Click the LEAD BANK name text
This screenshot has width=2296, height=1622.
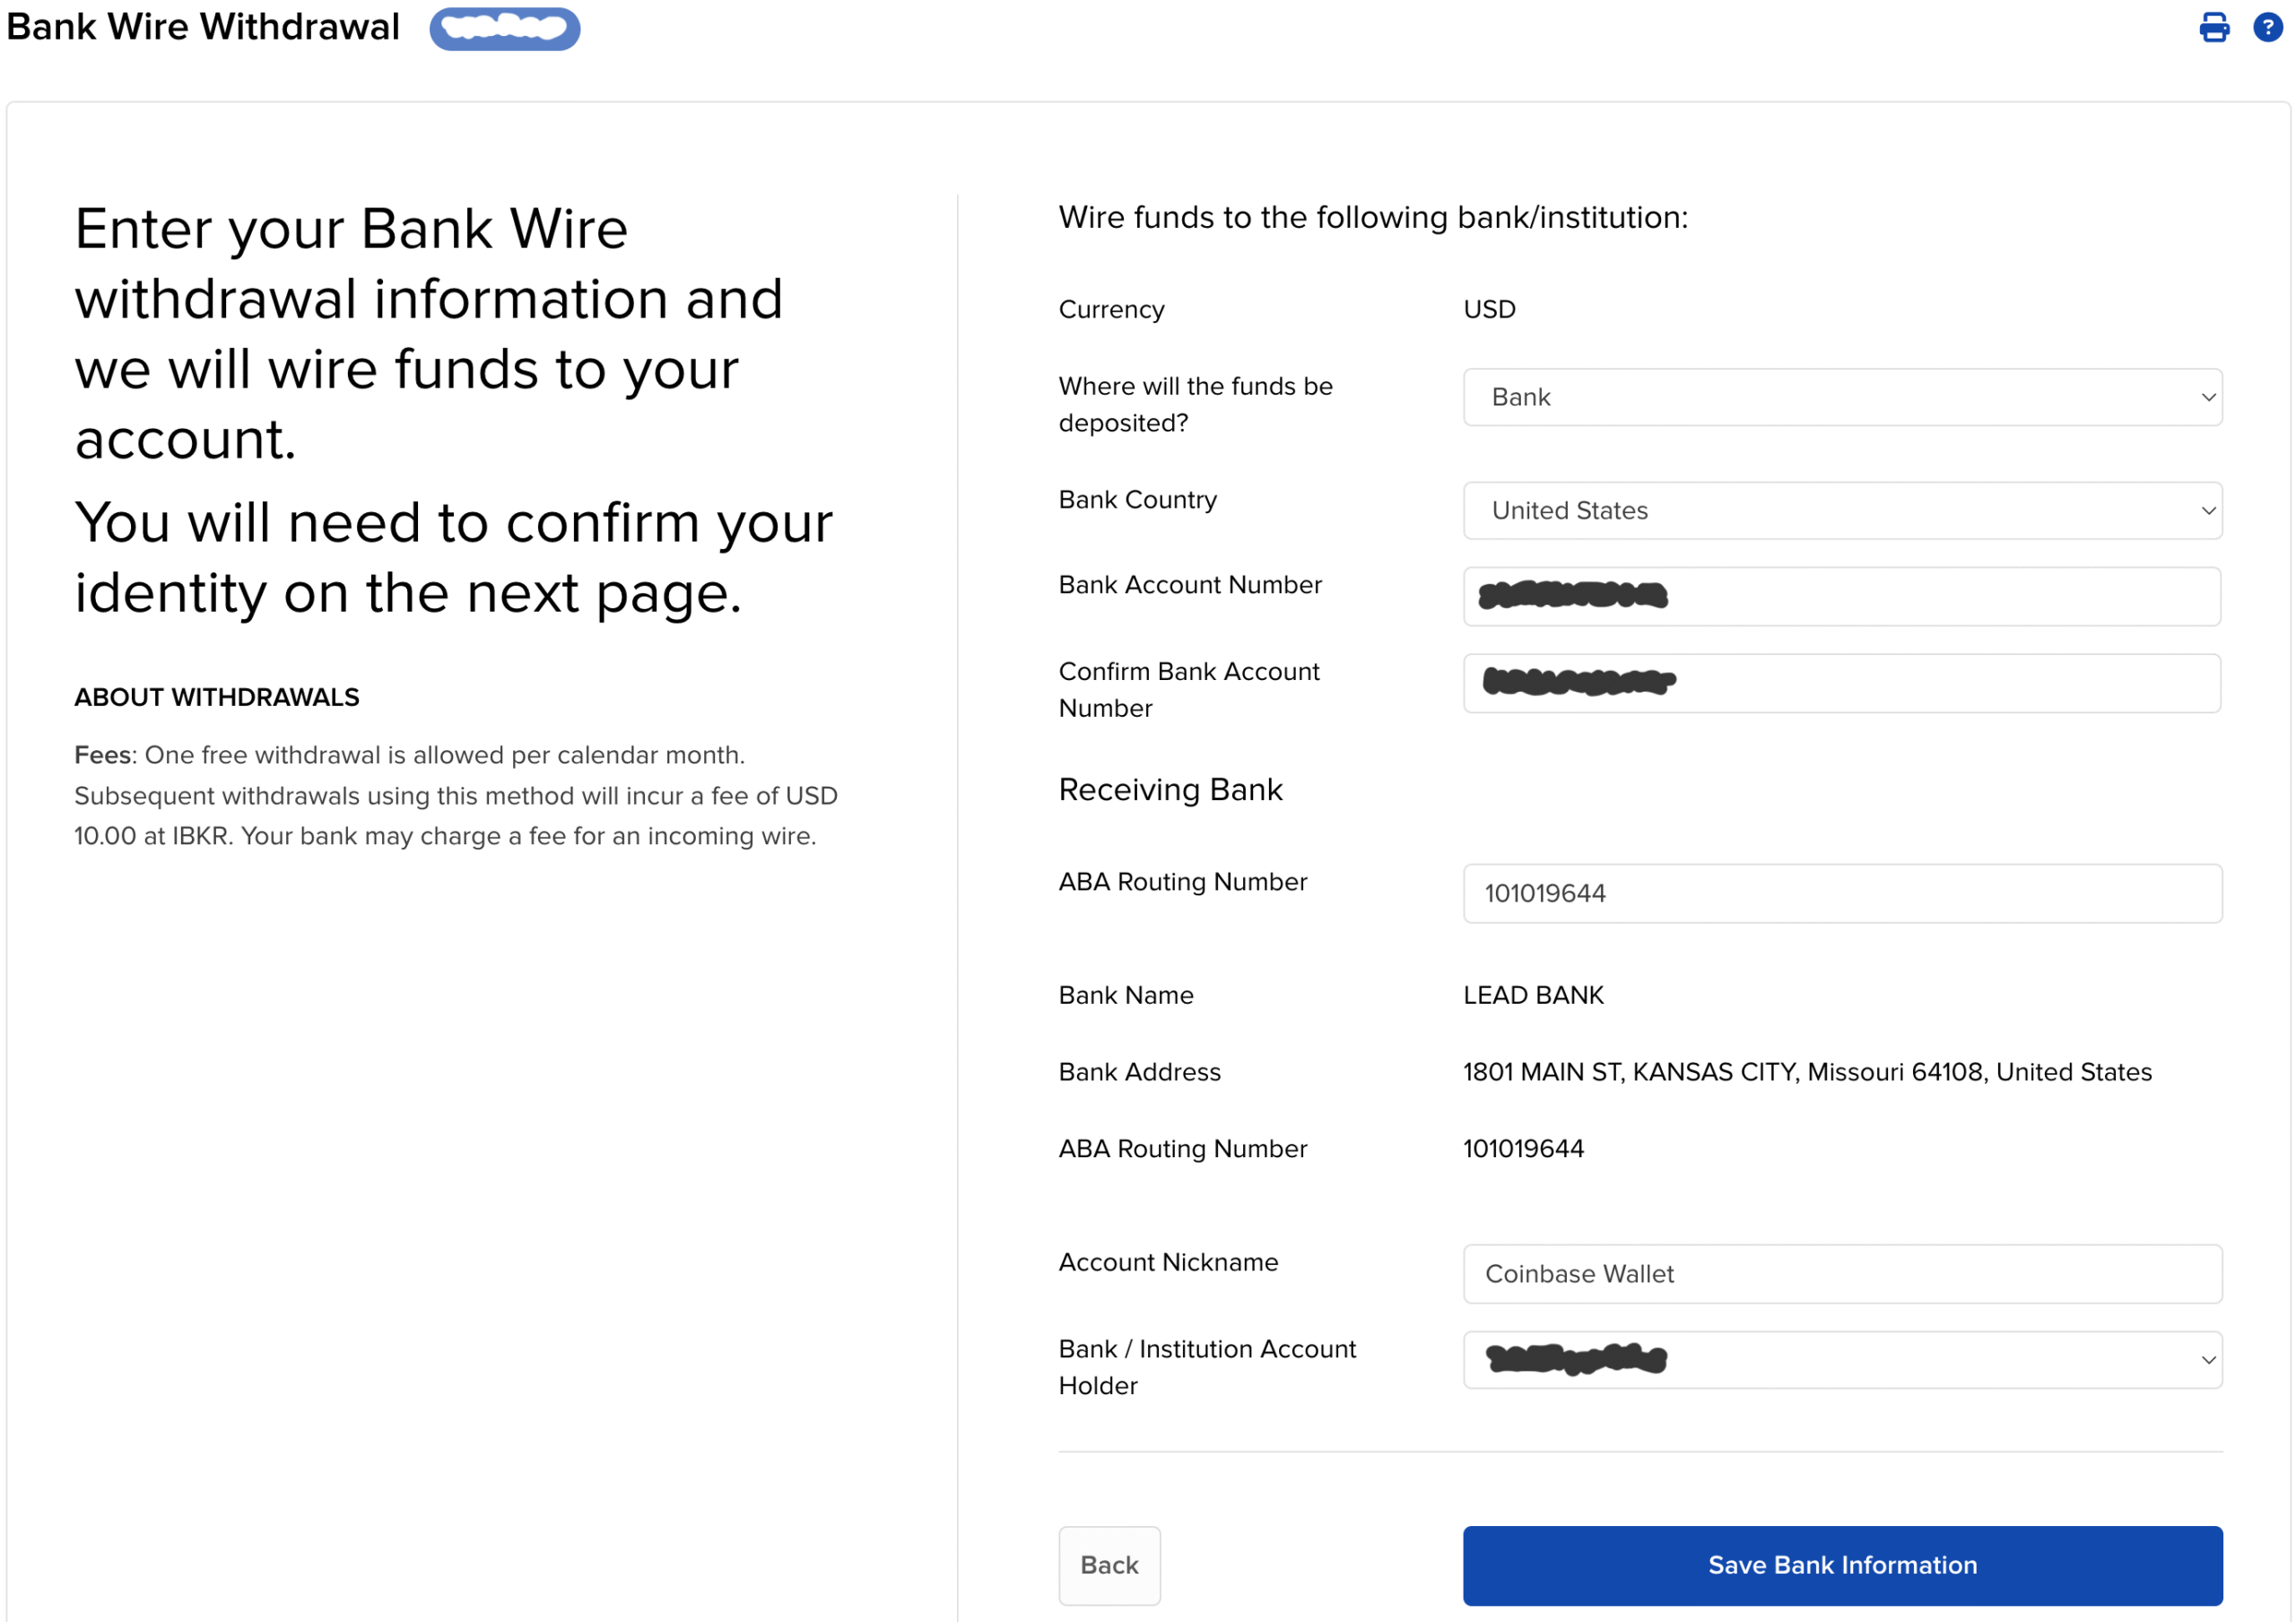[1533, 995]
